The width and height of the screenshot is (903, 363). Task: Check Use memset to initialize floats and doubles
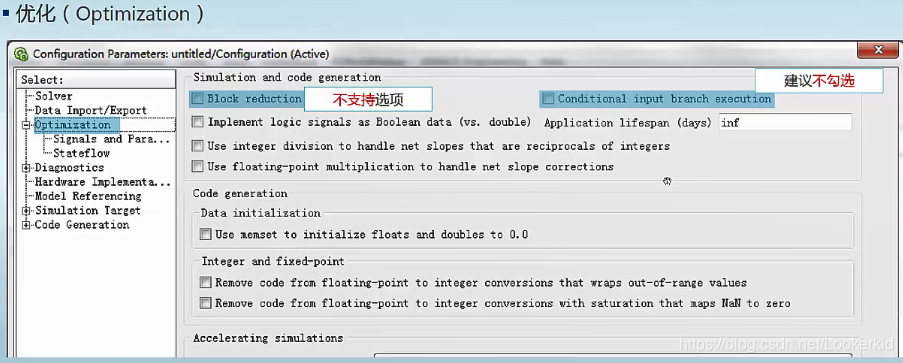click(x=206, y=235)
